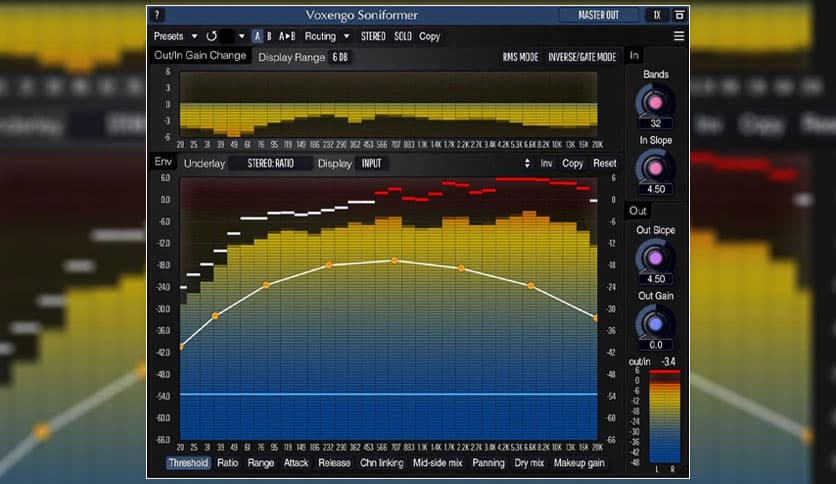Switch to the Attack parameter tab
This screenshot has height=484, width=836.
tap(296, 463)
